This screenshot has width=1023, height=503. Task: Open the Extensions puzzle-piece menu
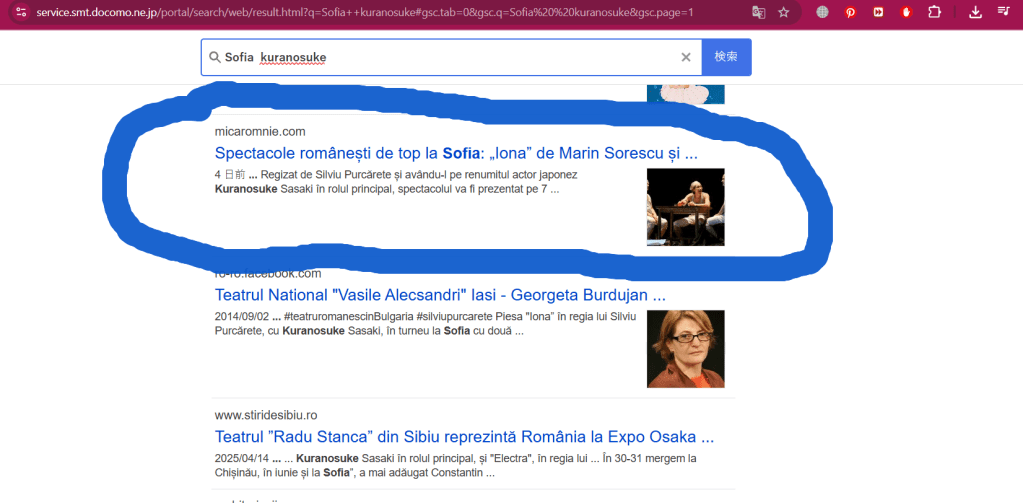pos(935,12)
